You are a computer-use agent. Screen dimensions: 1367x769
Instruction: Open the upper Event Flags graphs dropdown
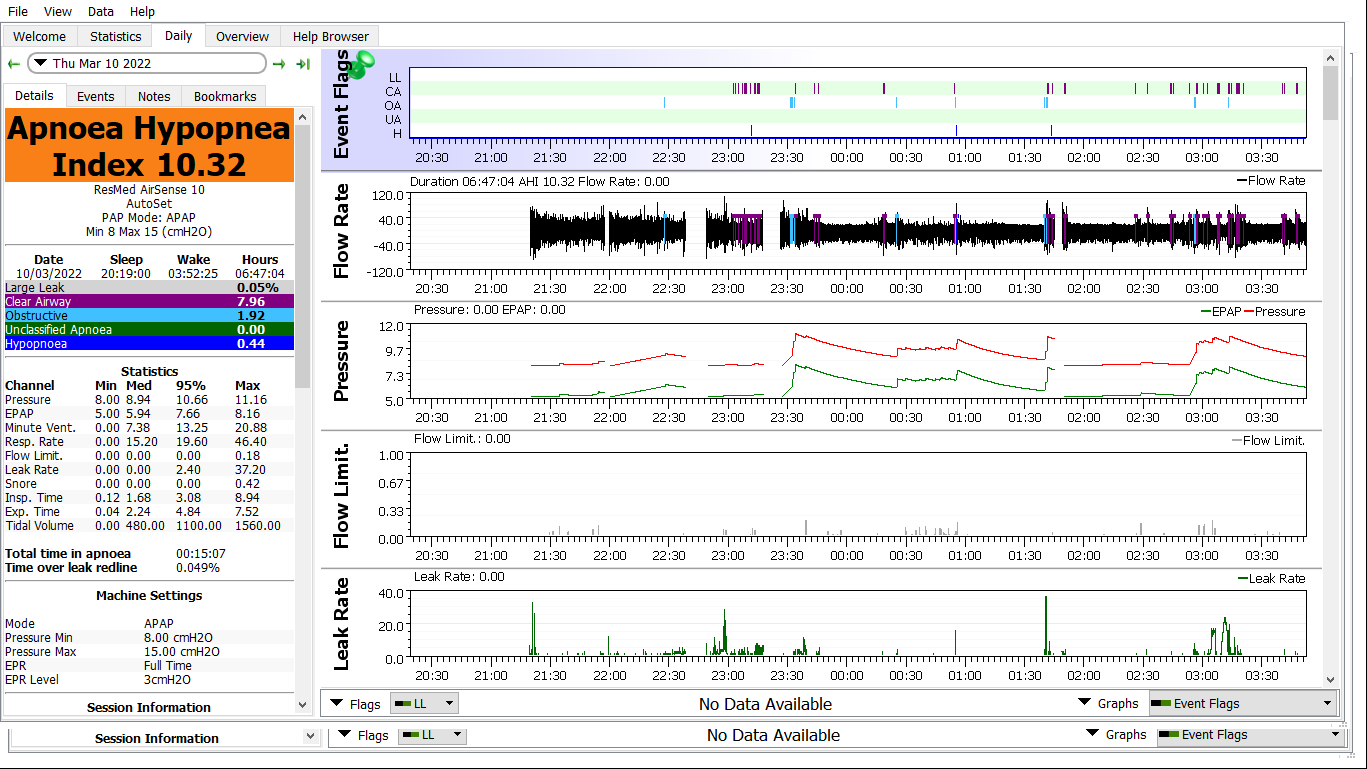coord(1243,704)
